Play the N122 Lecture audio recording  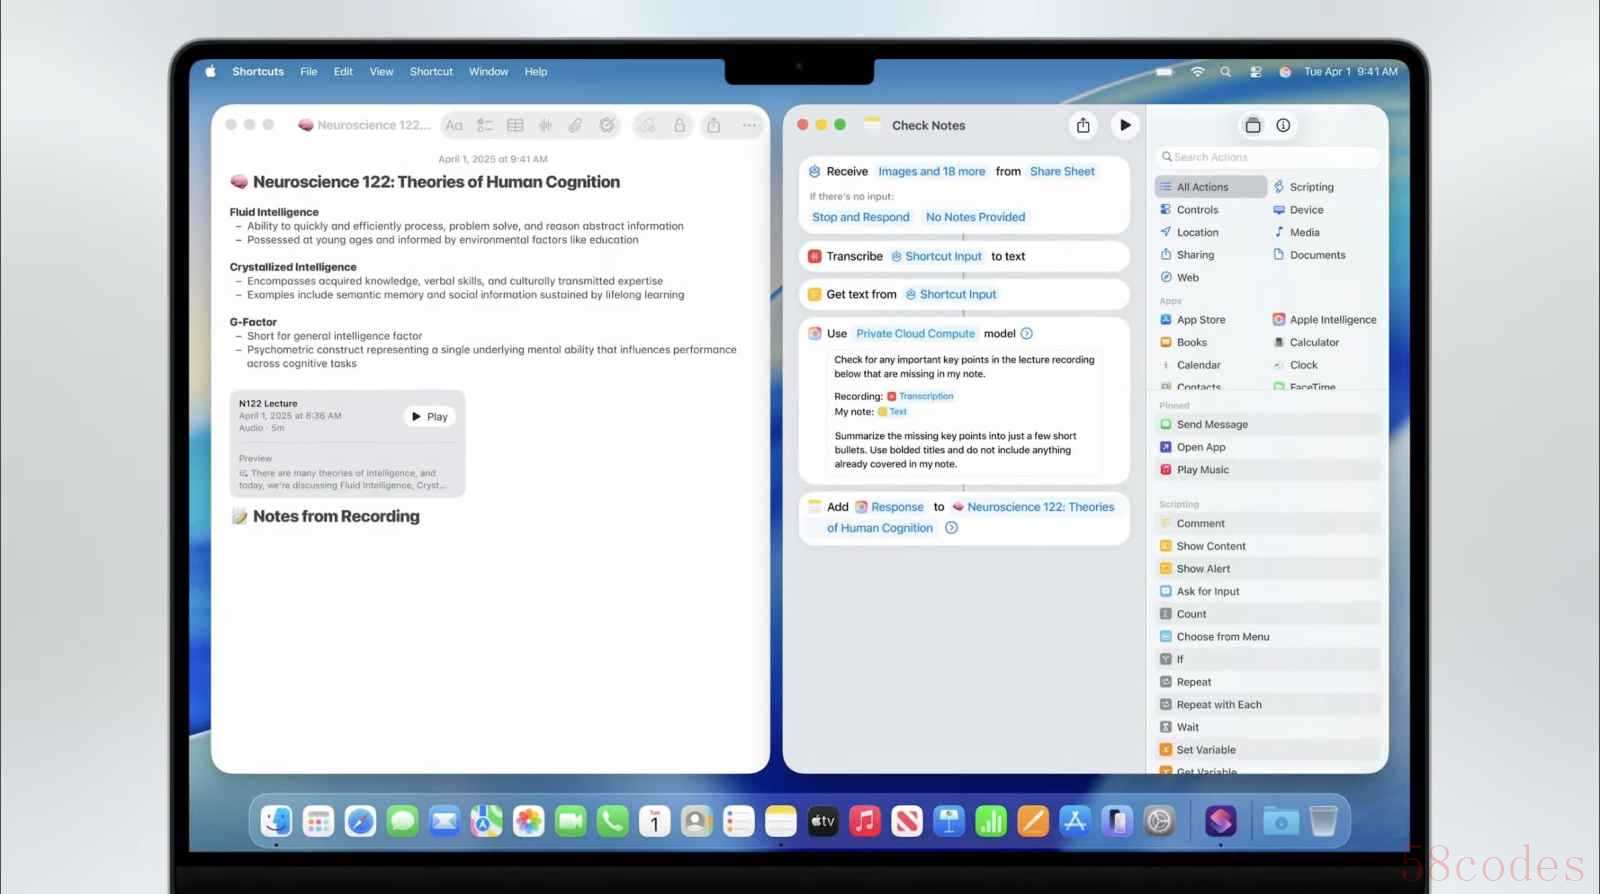coord(430,417)
